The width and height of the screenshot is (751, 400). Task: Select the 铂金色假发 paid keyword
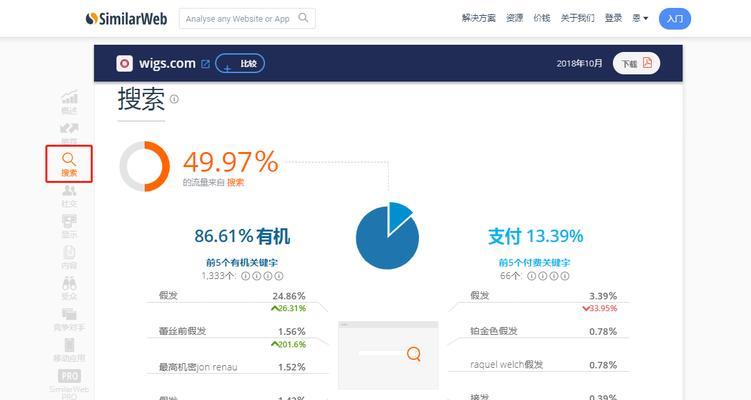(x=494, y=331)
